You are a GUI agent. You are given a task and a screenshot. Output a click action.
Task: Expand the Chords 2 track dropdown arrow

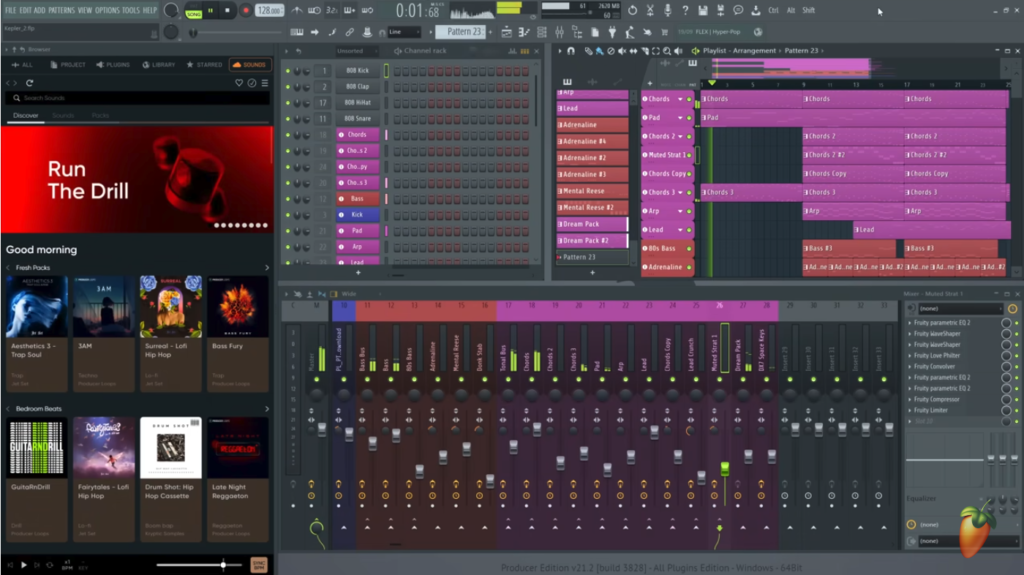680,137
